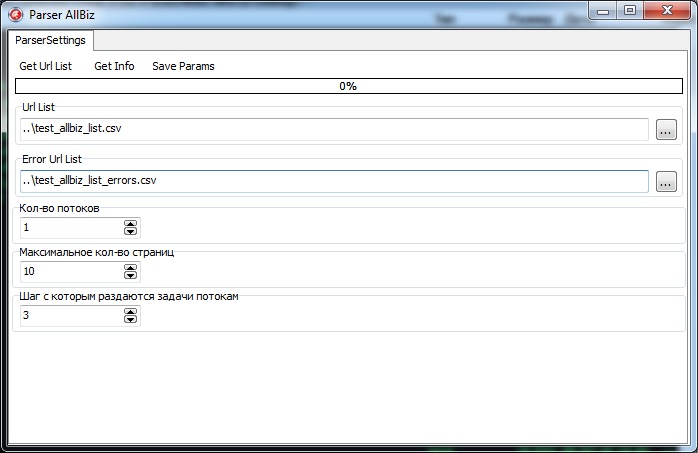Focus the Error Url List path field
This screenshot has width=698, height=453.
(334, 181)
